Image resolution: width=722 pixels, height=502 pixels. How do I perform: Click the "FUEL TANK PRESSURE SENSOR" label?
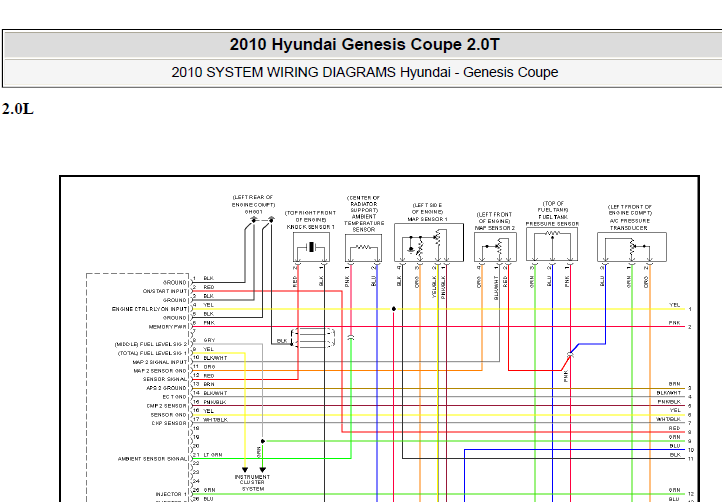(x=552, y=220)
